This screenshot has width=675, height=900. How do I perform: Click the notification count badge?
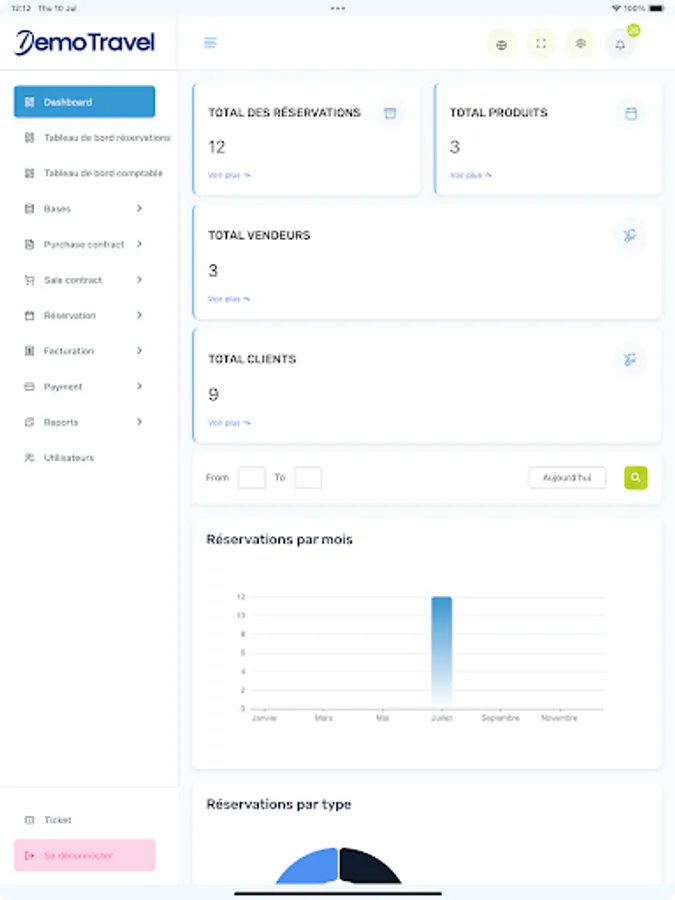click(634, 30)
